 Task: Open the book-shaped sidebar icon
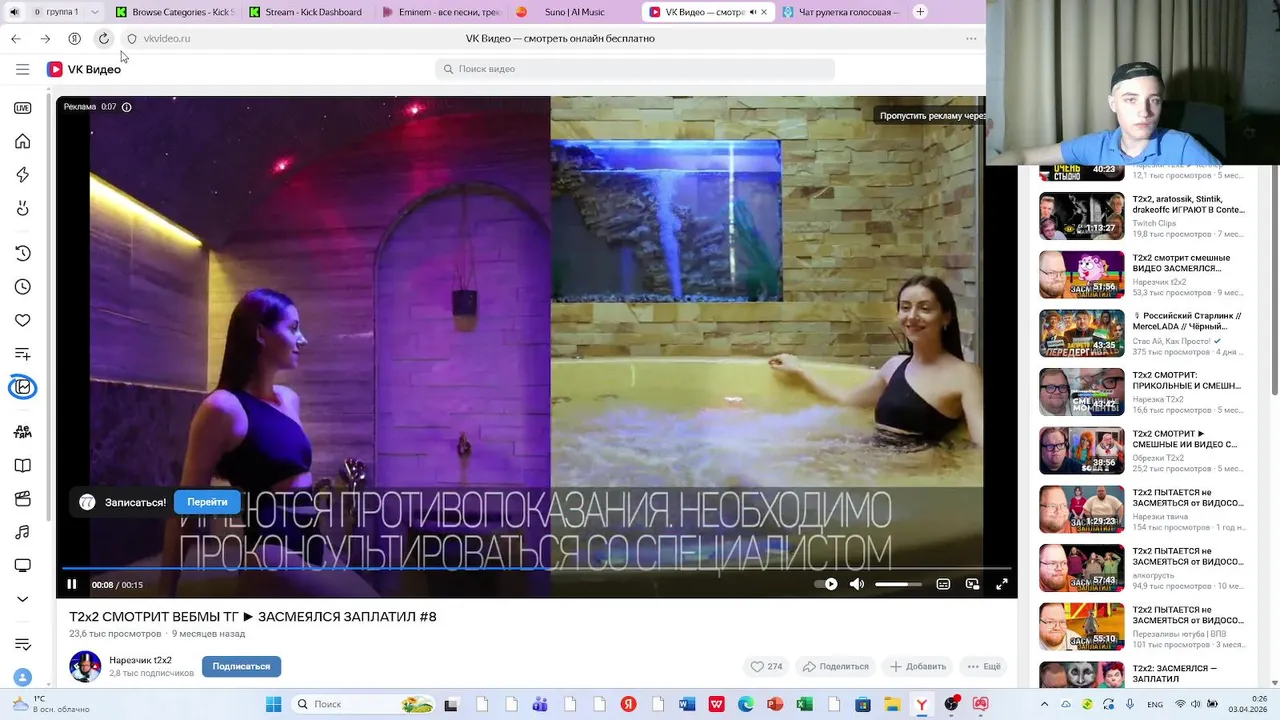pos(22,466)
